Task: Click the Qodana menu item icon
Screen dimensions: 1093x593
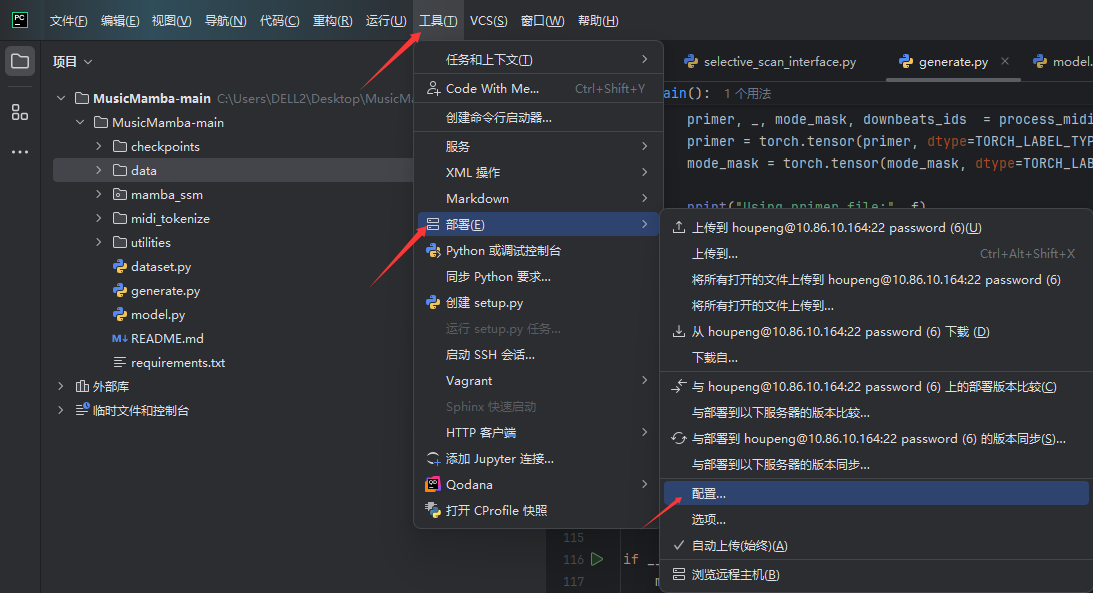Action: pyautogui.click(x=433, y=485)
